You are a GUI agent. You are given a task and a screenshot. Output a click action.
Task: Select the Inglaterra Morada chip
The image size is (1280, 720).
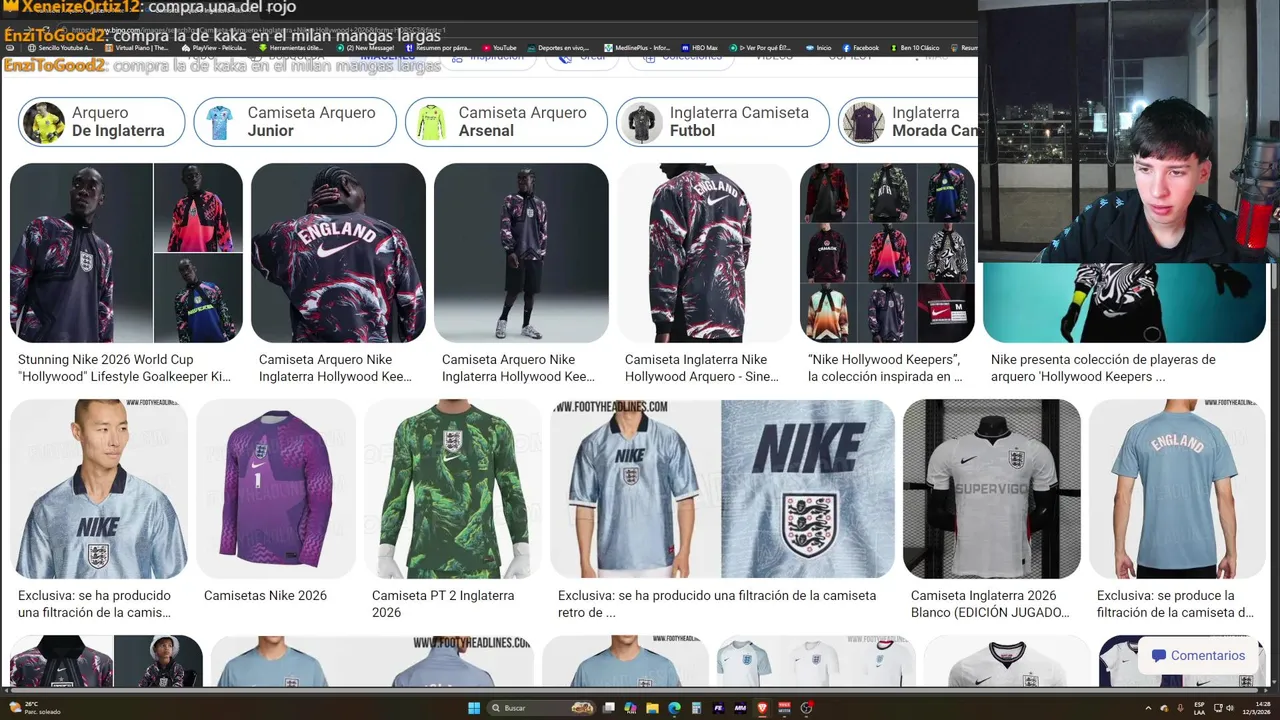pyautogui.click(x=907, y=122)
